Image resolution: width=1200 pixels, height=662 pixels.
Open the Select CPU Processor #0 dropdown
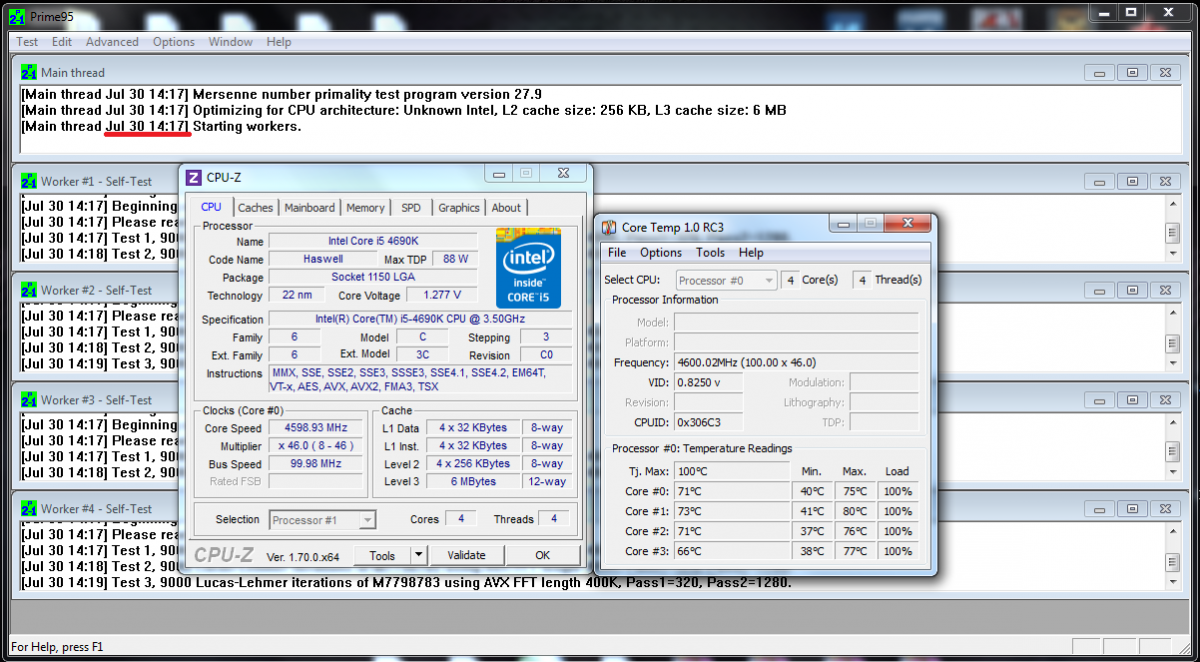click(x=727, y=281)
